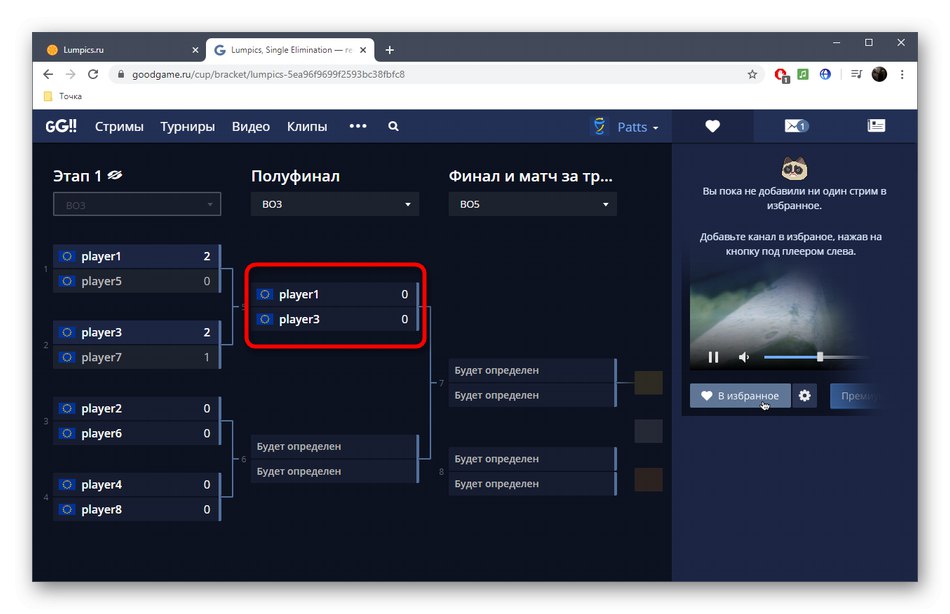Reload the page in browser
Viewport: 950px width, 614px height.
pyautogui.click(x=93, y=74)
